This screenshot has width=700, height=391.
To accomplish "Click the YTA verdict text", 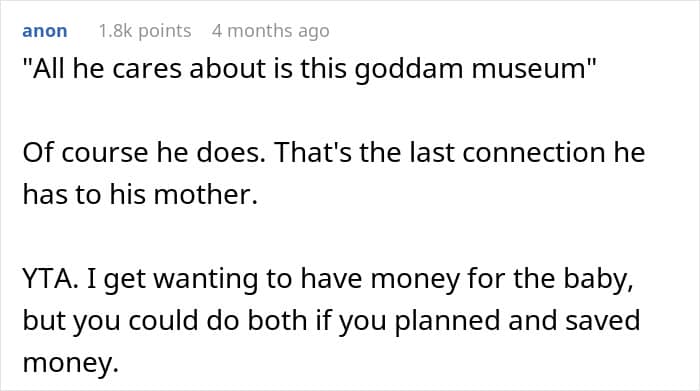I will pyautogui.click(x=49, y=279).
